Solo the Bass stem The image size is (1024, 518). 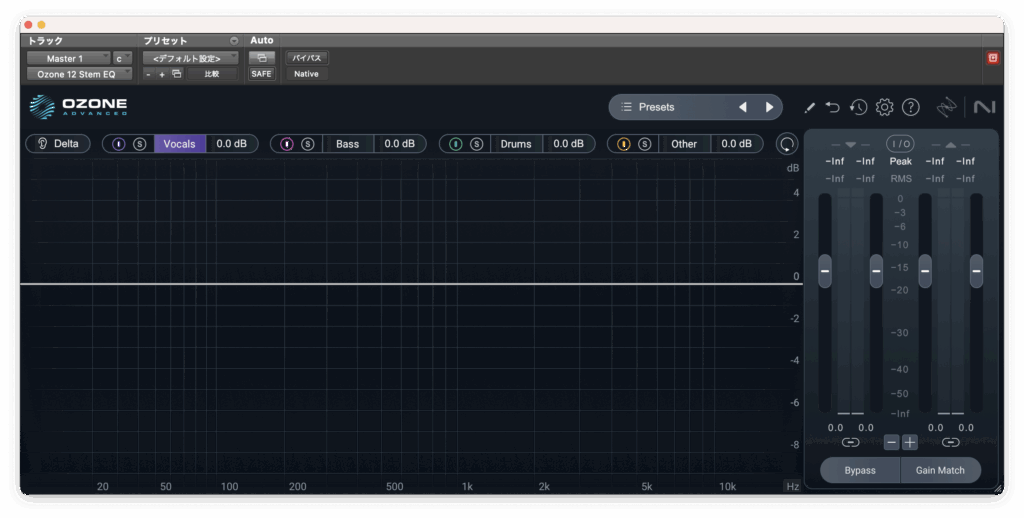pyautogui.click(x=308, y=144)
